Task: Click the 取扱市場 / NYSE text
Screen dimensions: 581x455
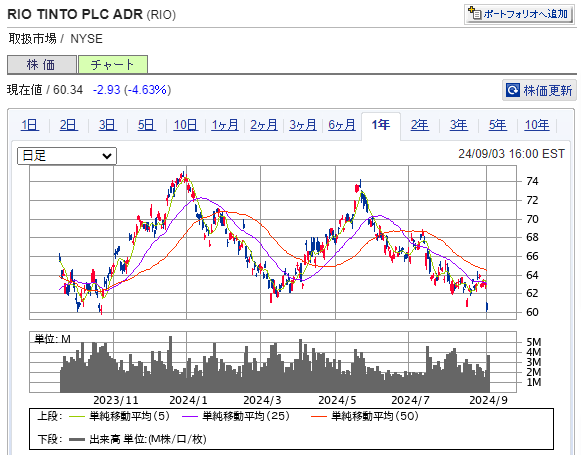Action: 56,39
